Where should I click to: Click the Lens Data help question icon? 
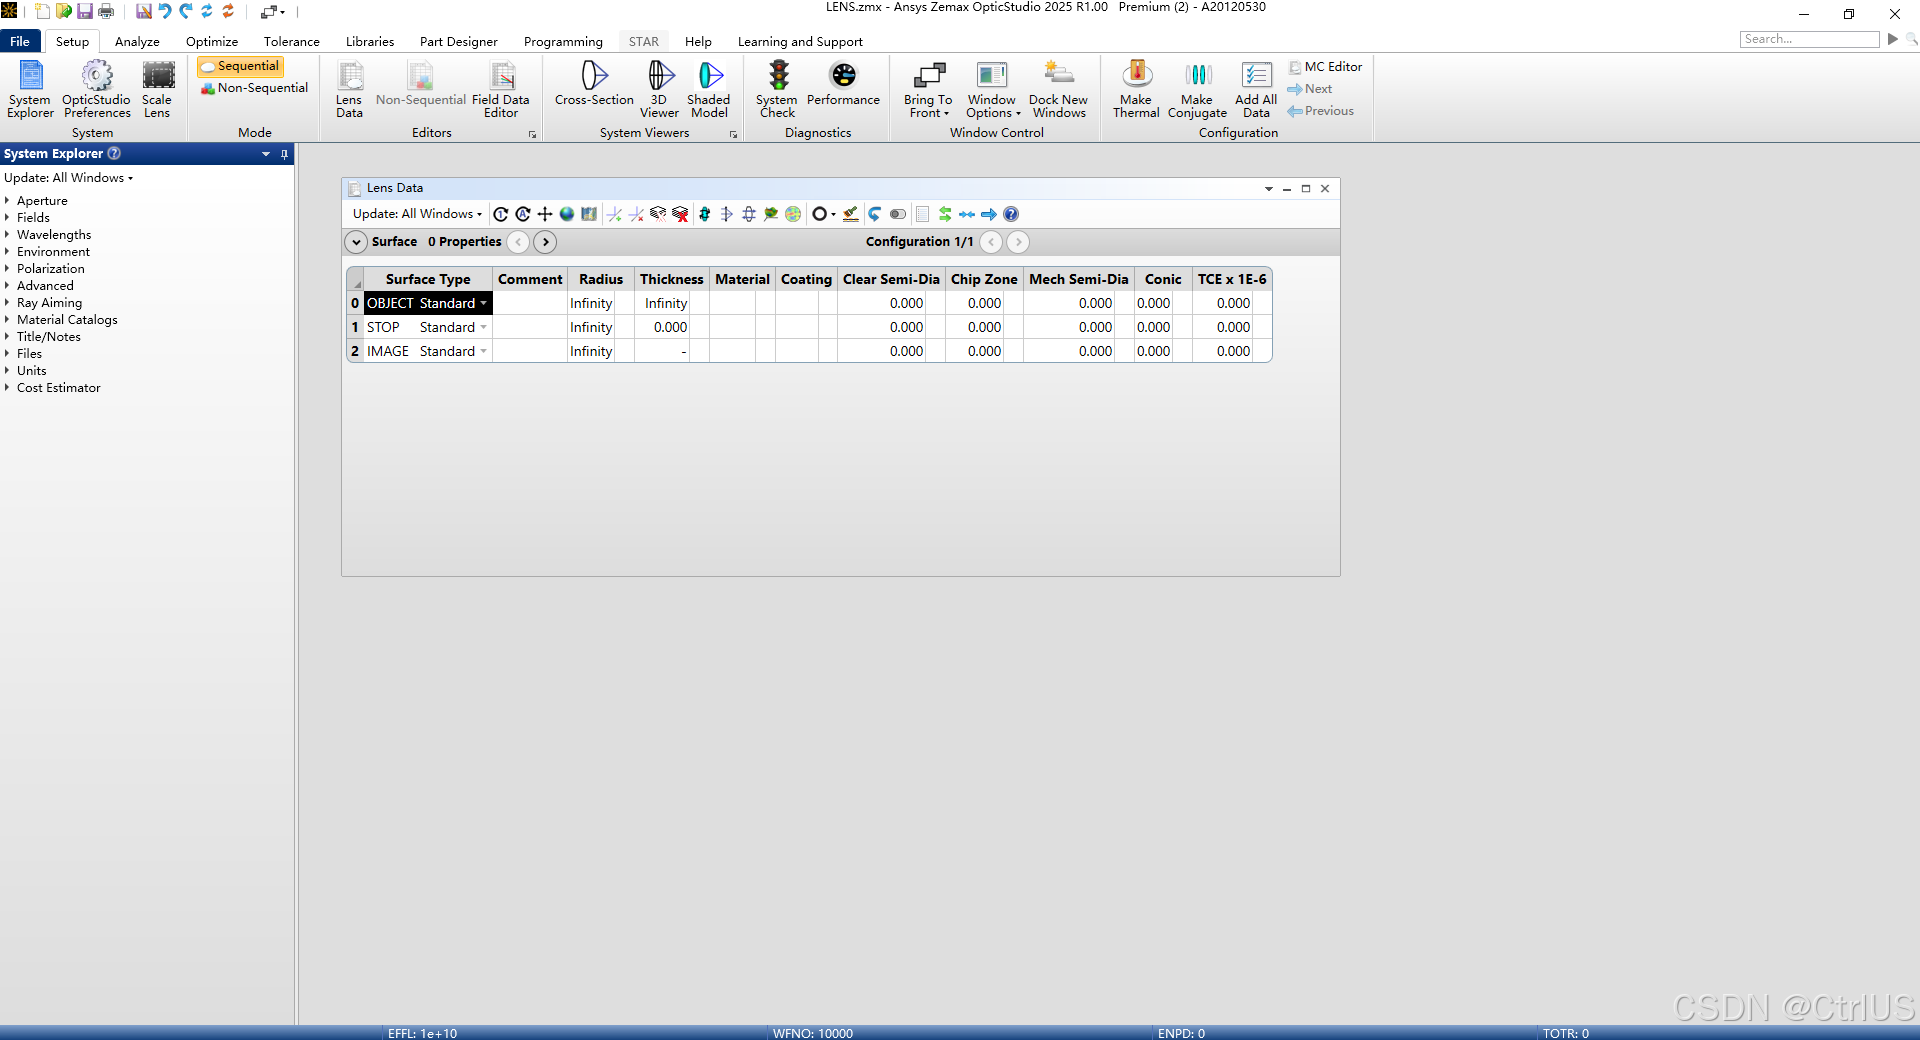pyautogui.click(x=1011, y=214)
